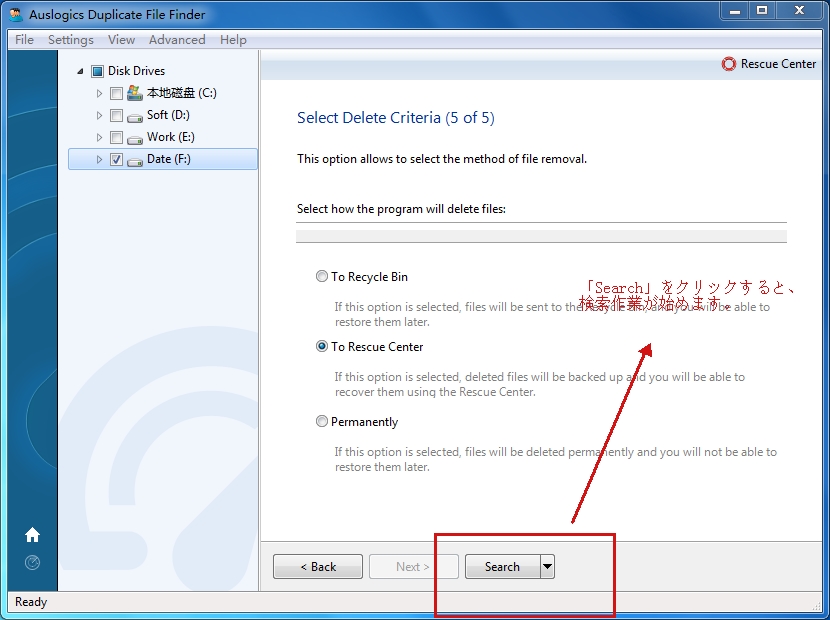Click the Work (E:) drive icon
This screenshot has height=620, width=830.
tap(135, 138)
